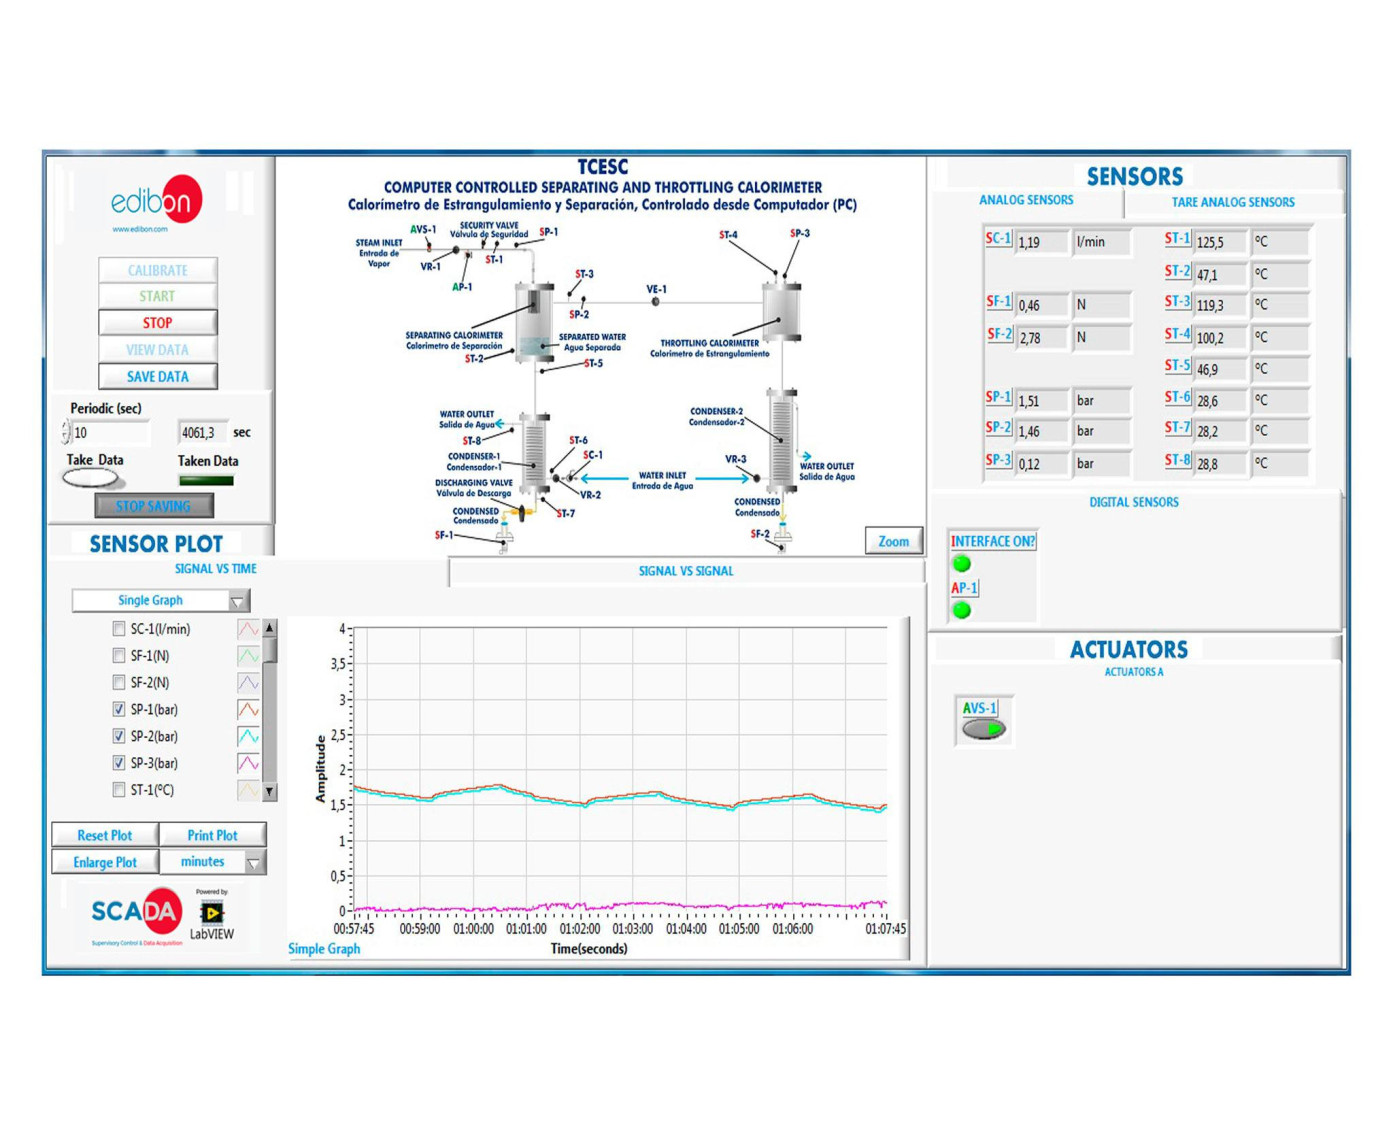The width and height of the screenshot is (1393, 1125).
Task: Toggle the AVS-1 actuator switch
Action: pyautogui.click(x=983, y=729)
